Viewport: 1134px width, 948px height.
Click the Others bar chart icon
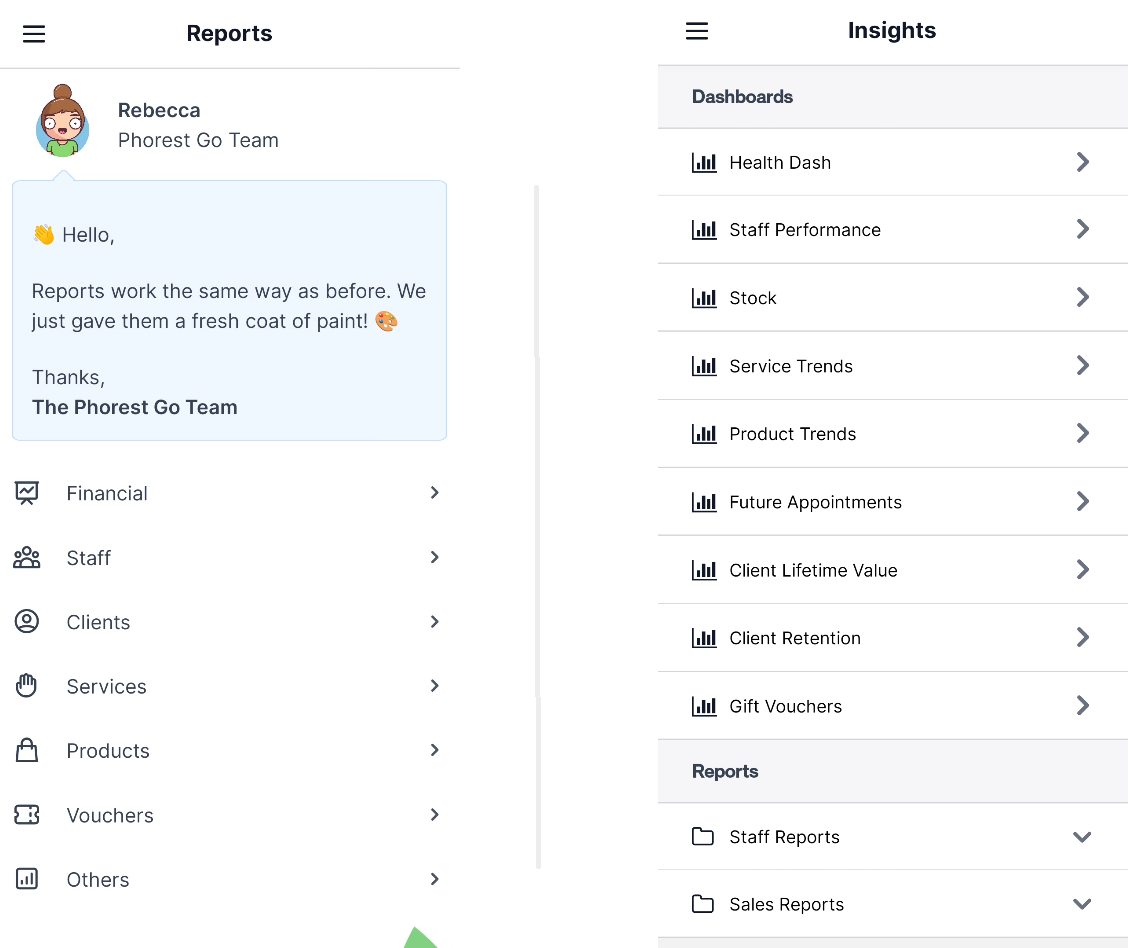[x=27, y=879]
